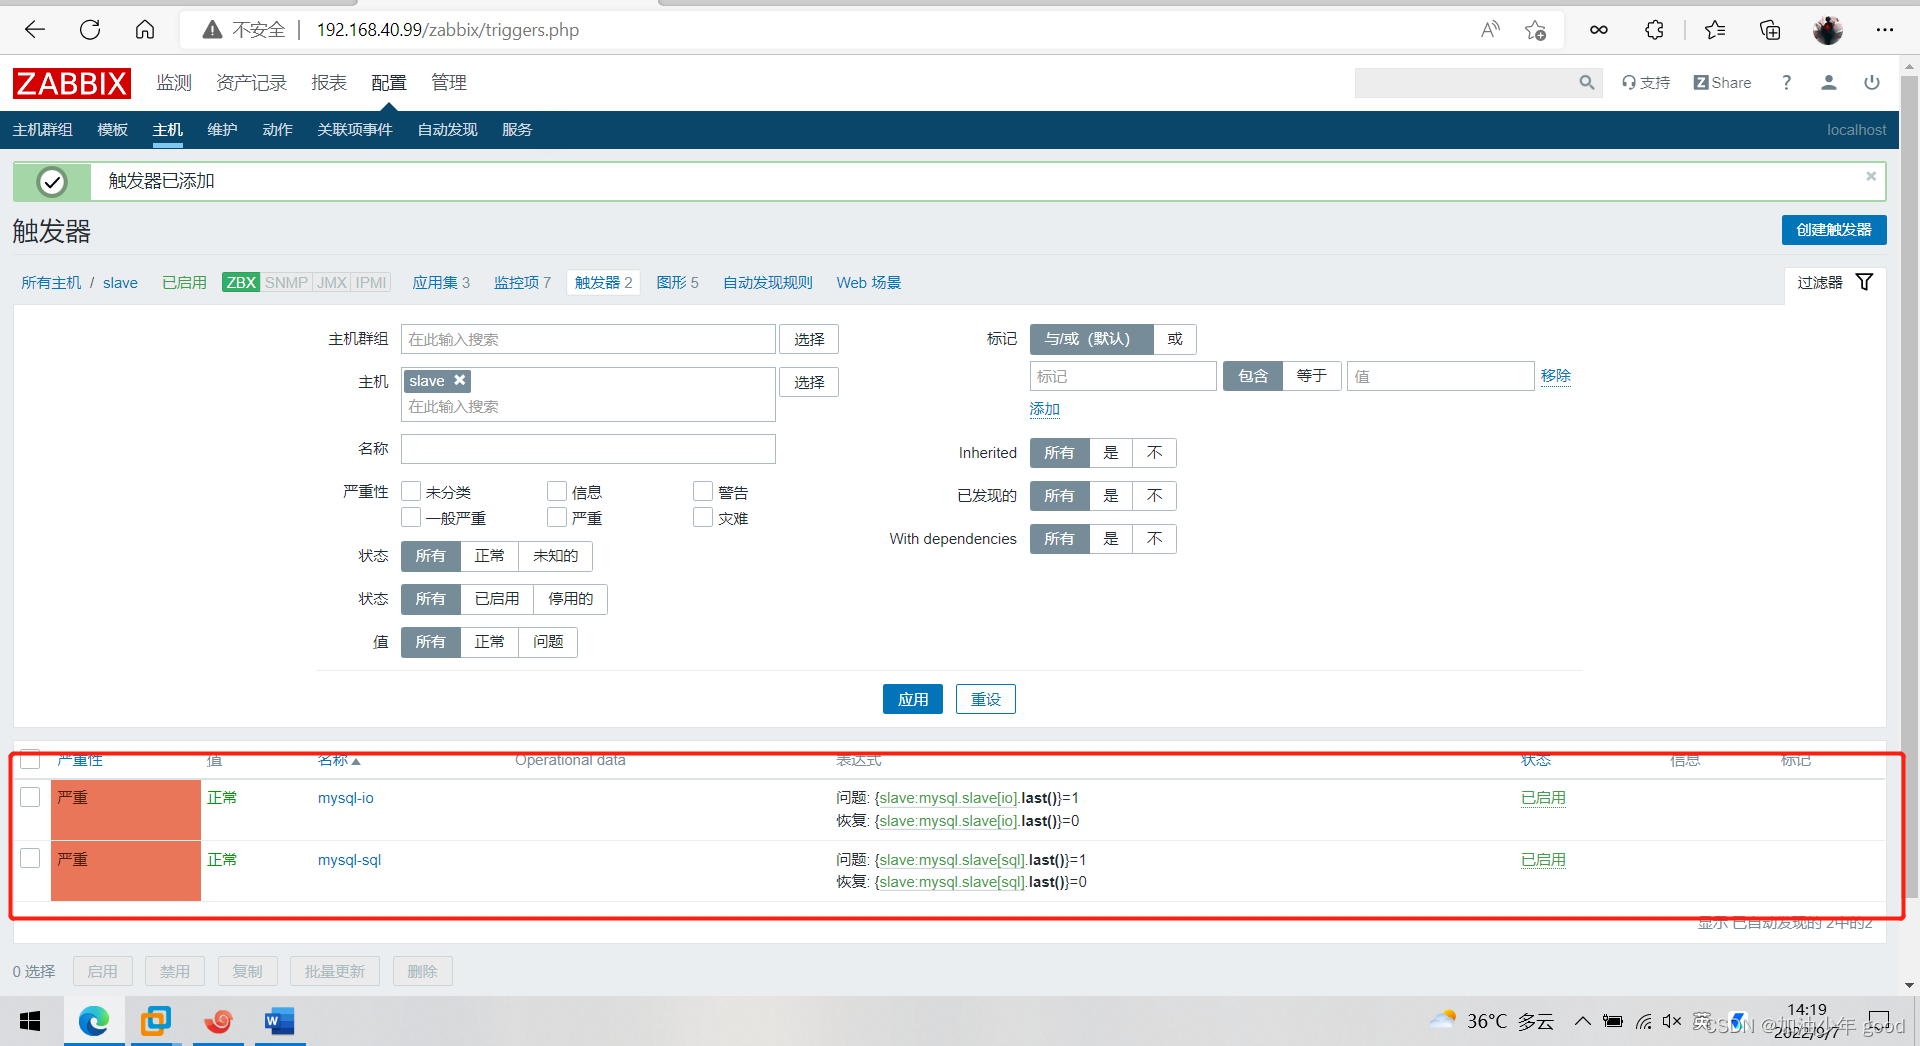The width and height of the screenshot is (1920, 1046).
Task: Open mysql-io trigger link
Action: [346, 798]
